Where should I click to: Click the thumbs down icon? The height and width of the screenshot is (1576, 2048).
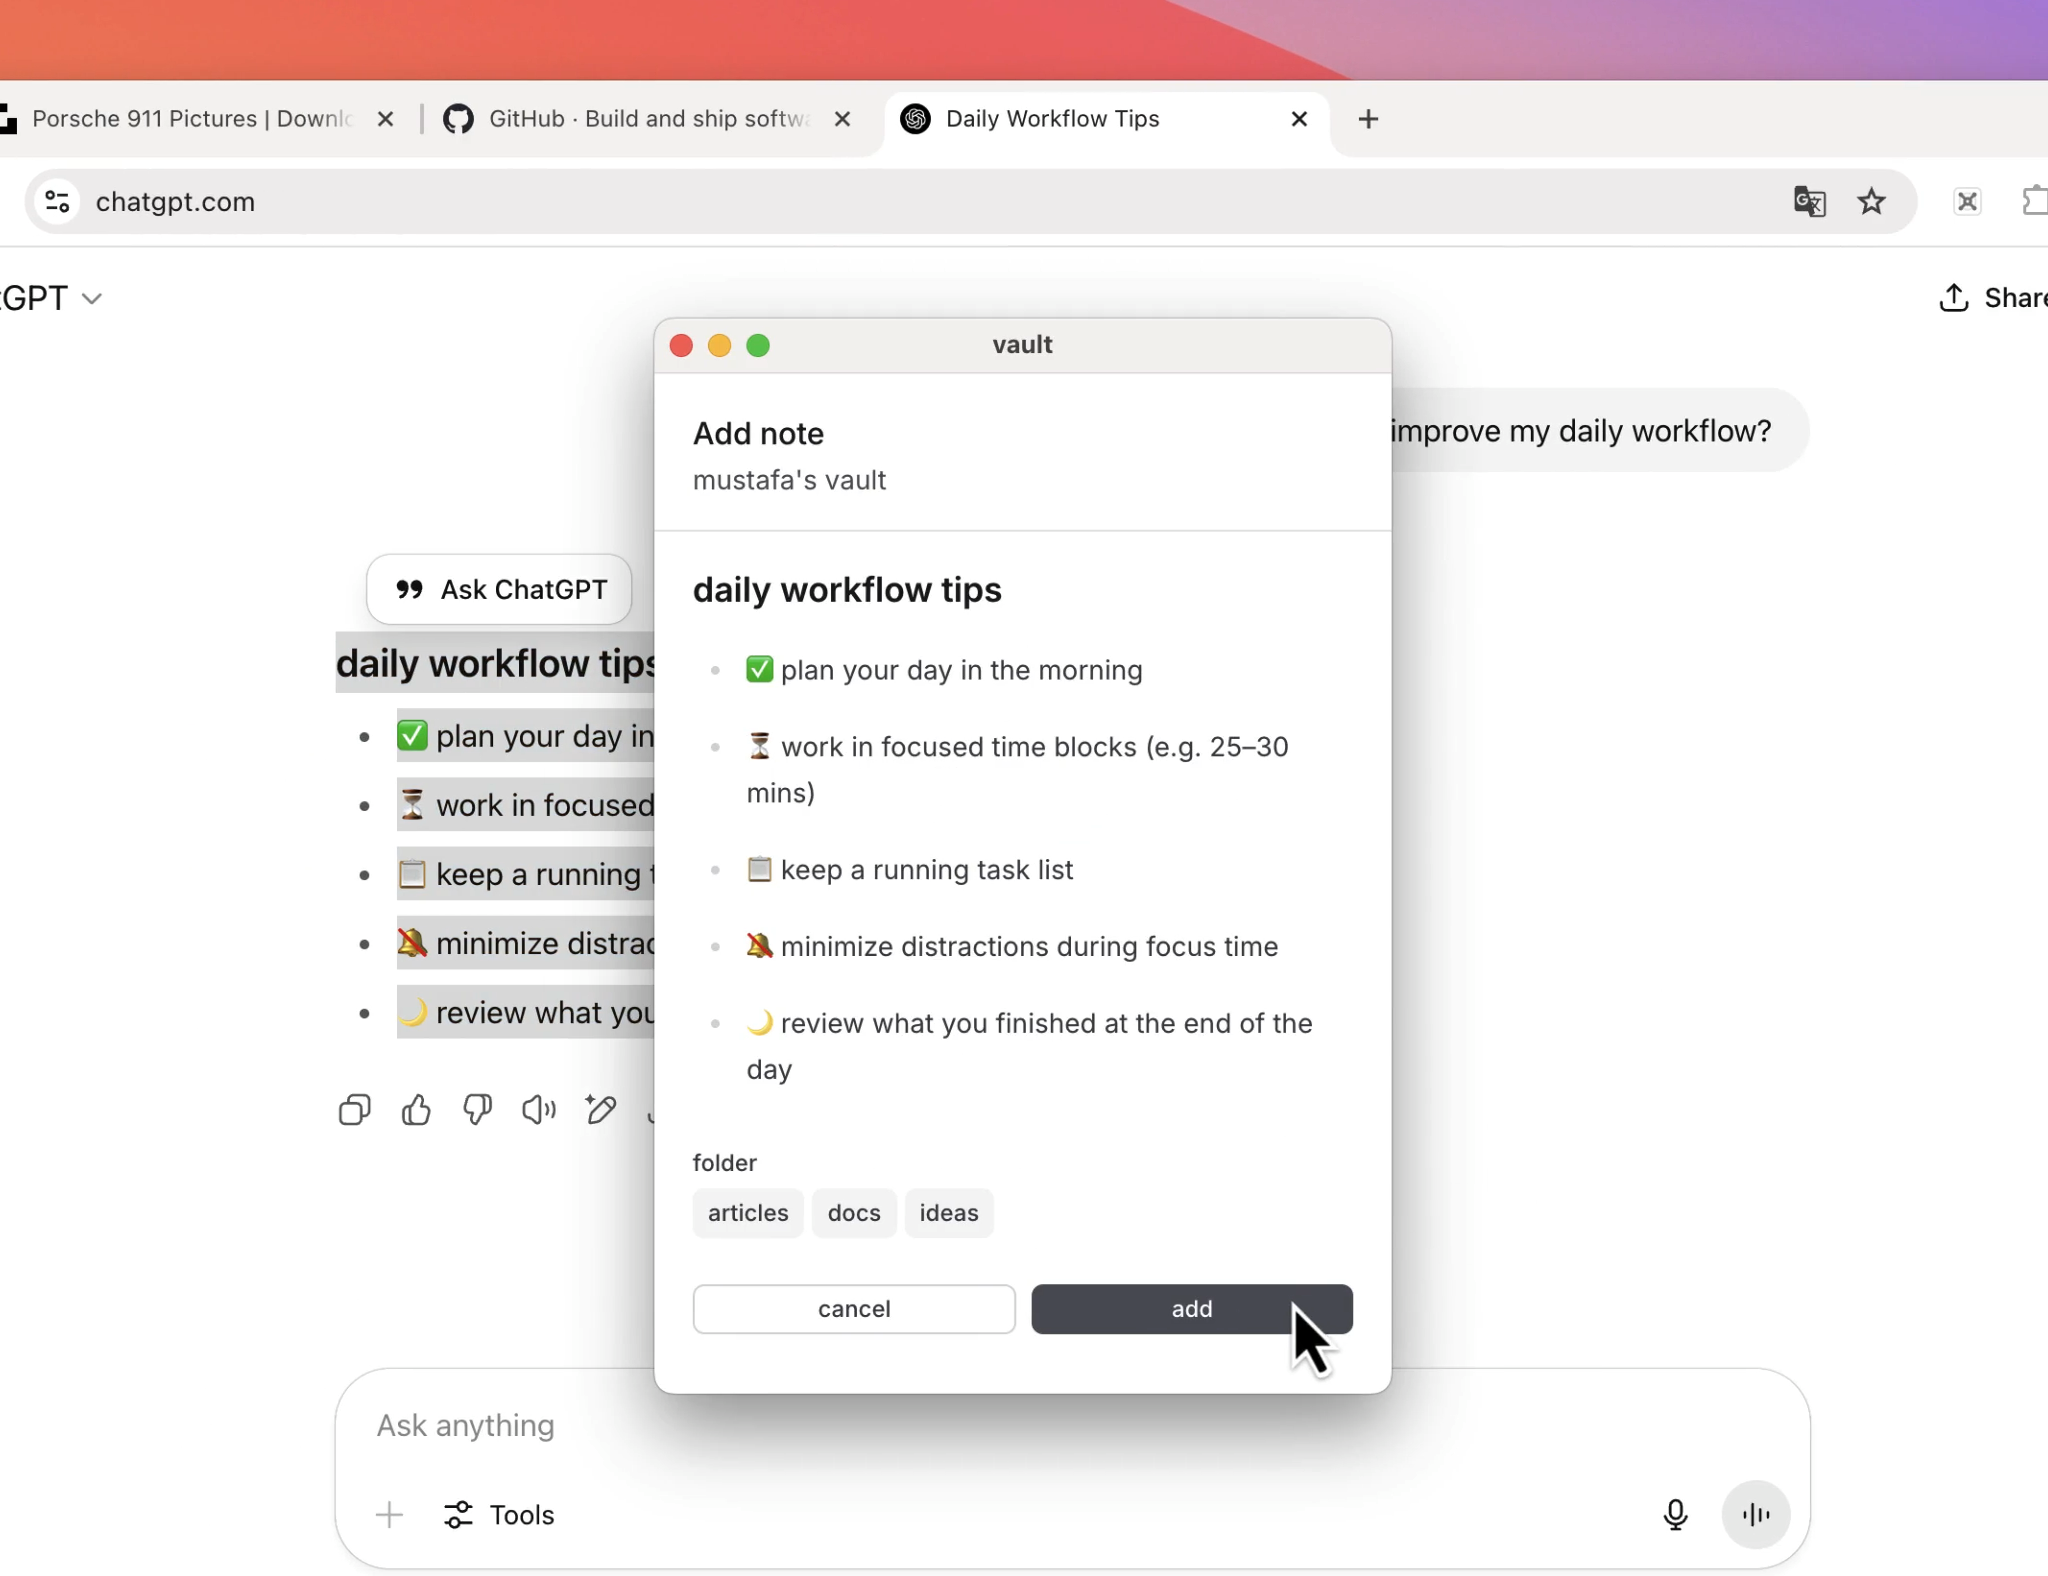click(477, 1110)
